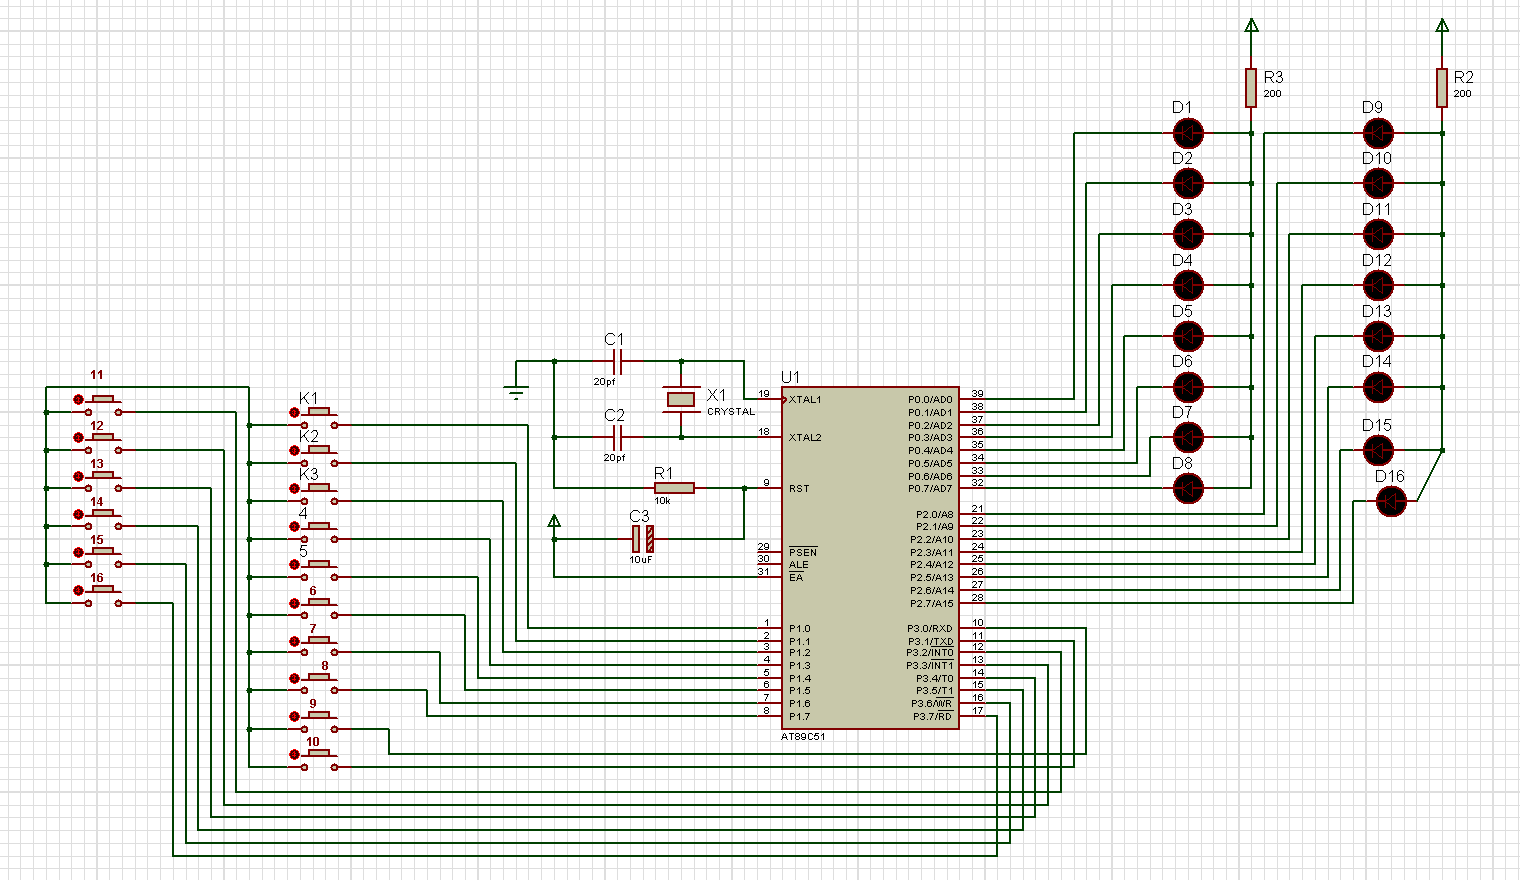
Task: Select LED D11 symbol
Action: click(1378, 235)
